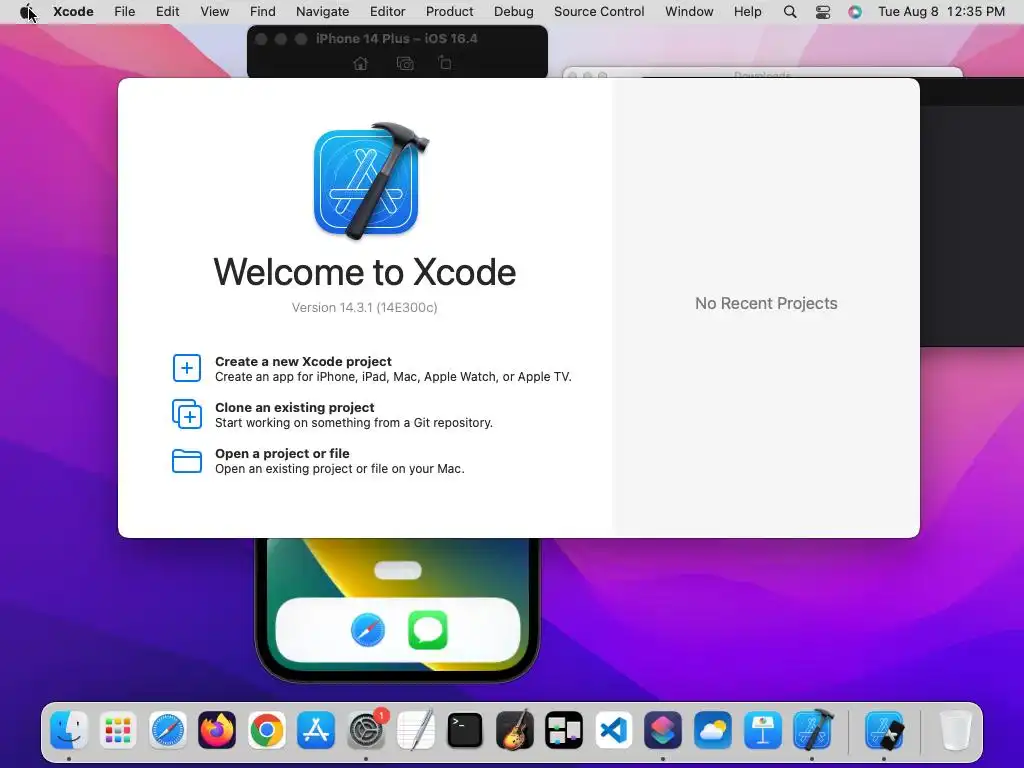Open the Debug menu
The image size is (1024, 768).
point(513,12)
